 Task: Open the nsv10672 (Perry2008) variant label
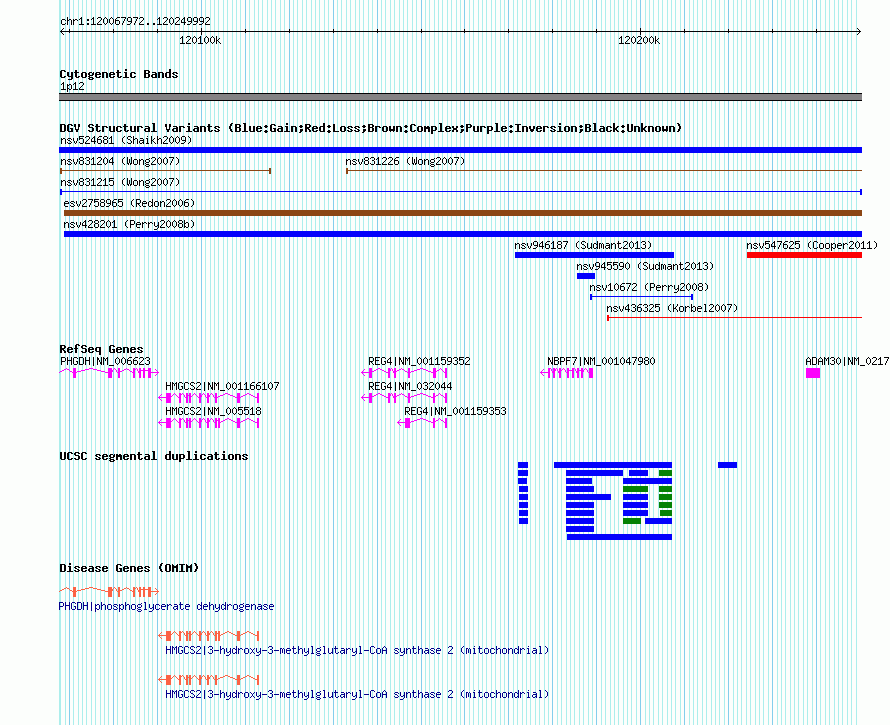tap(649, 287)
